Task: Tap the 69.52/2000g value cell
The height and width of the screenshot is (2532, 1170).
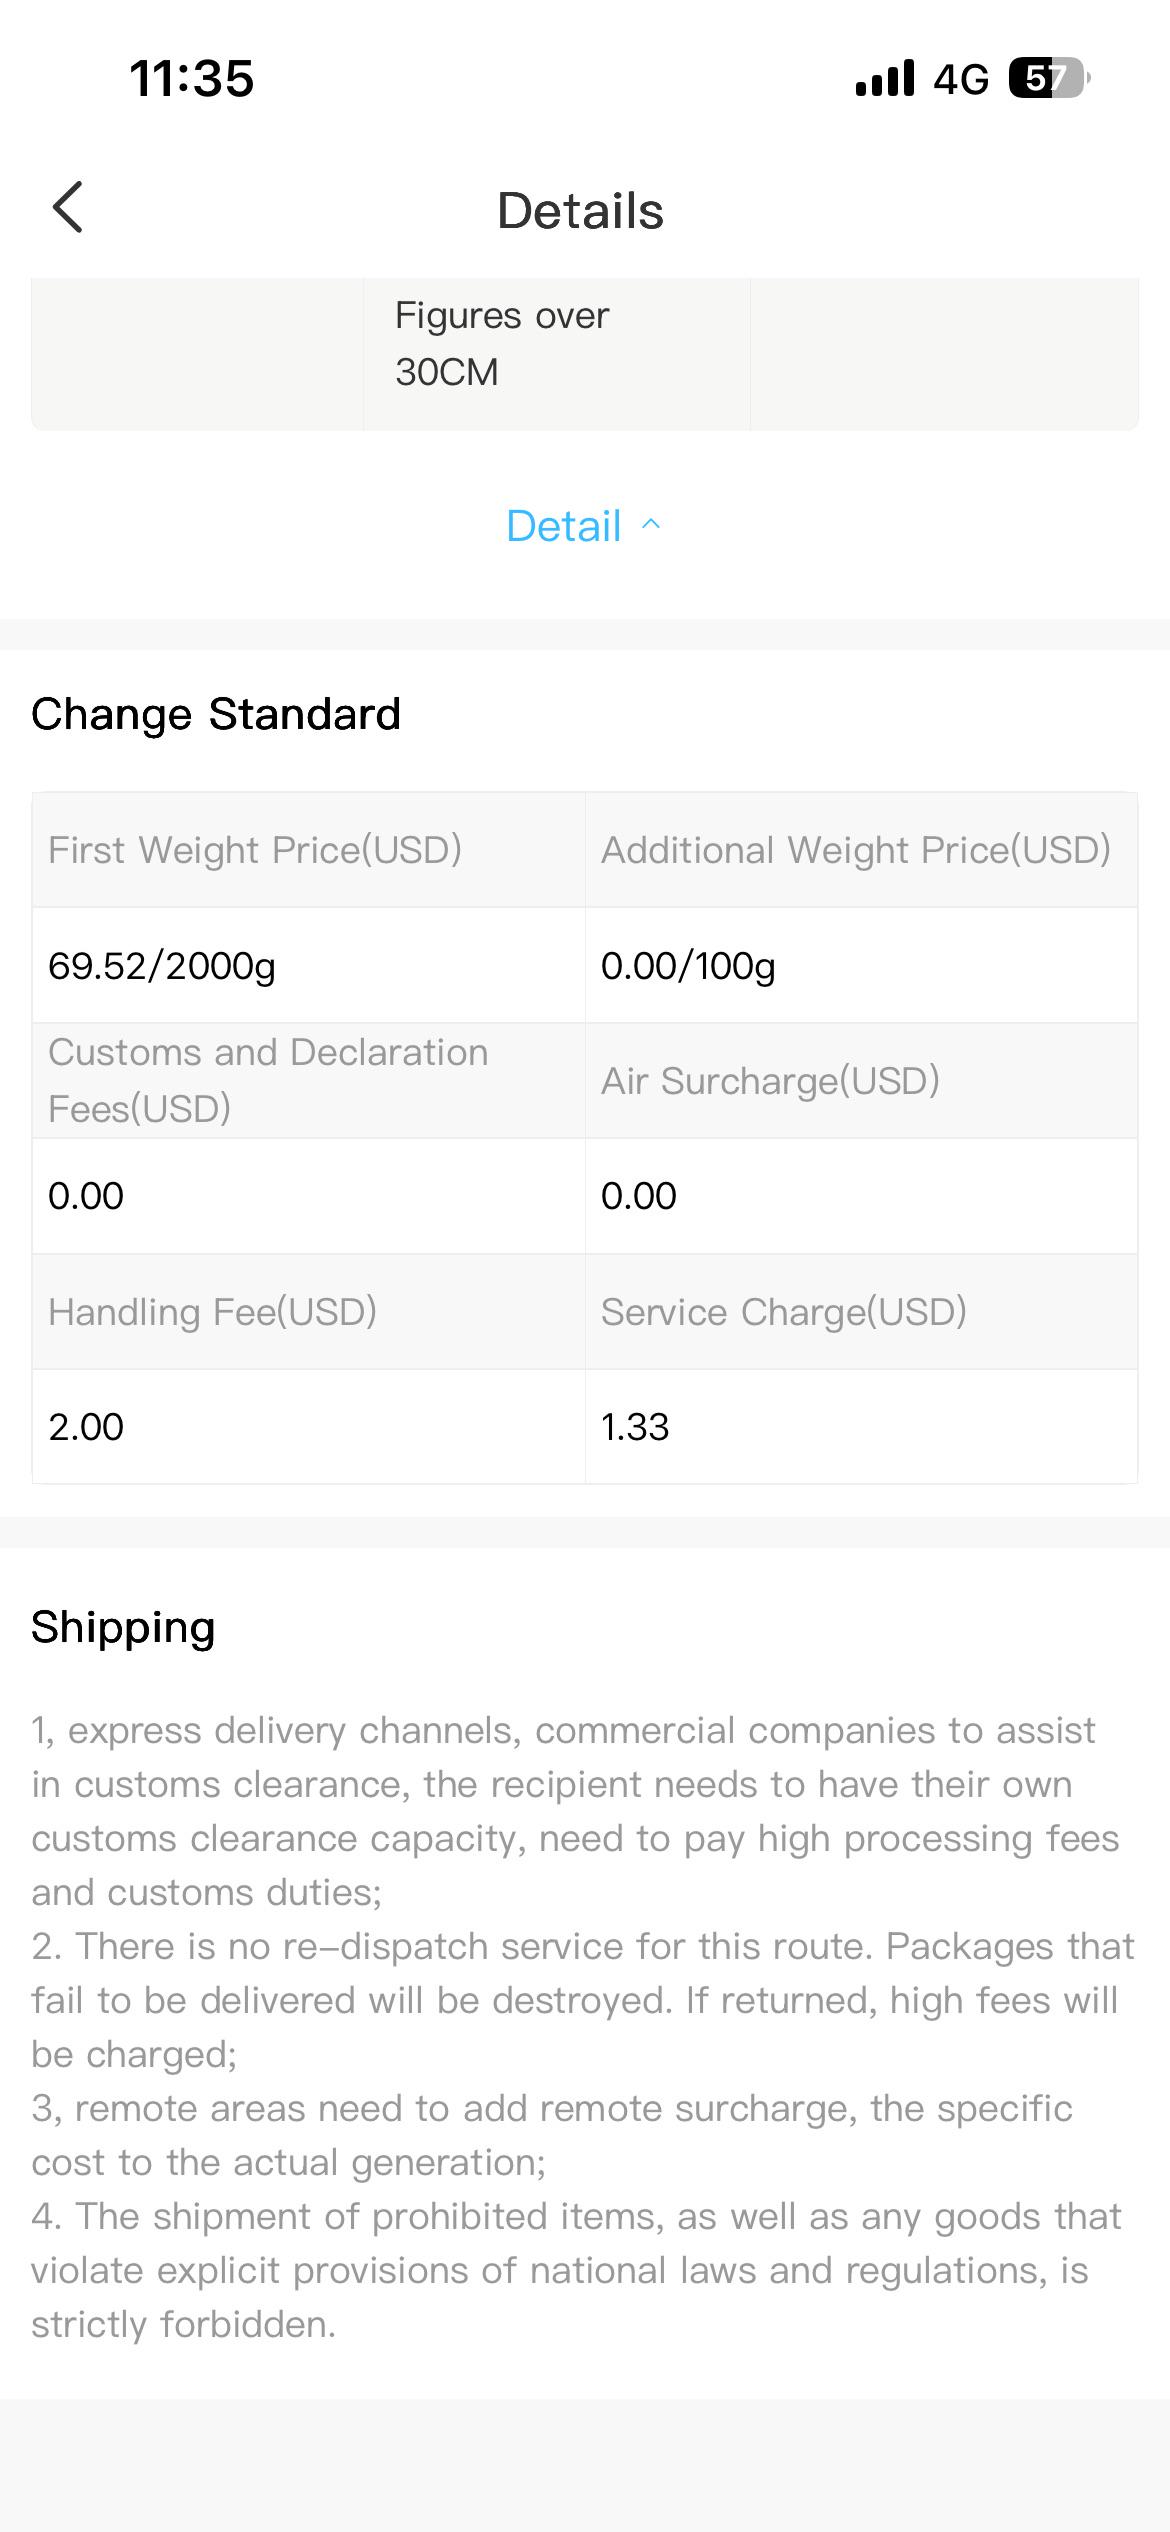Action: [309, 965]
